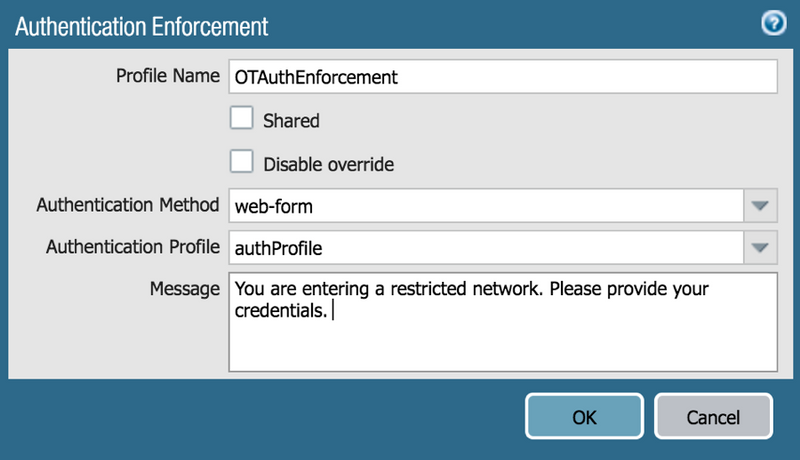Click the Profile Name label

click(x=167, y=76)
